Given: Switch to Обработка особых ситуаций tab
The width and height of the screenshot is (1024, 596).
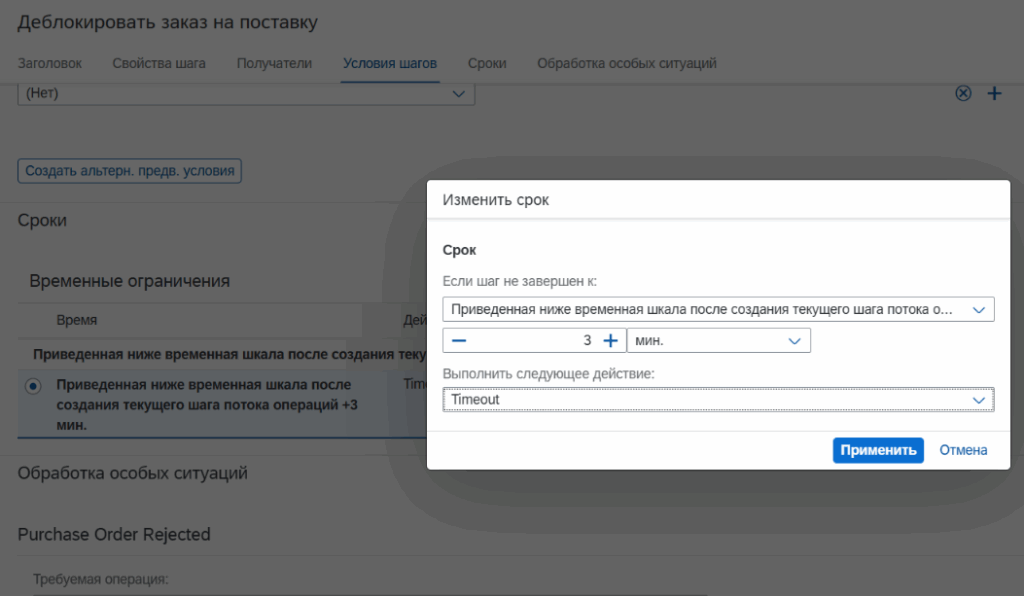Looking at the screenshot, I should (x=627, y=63).
